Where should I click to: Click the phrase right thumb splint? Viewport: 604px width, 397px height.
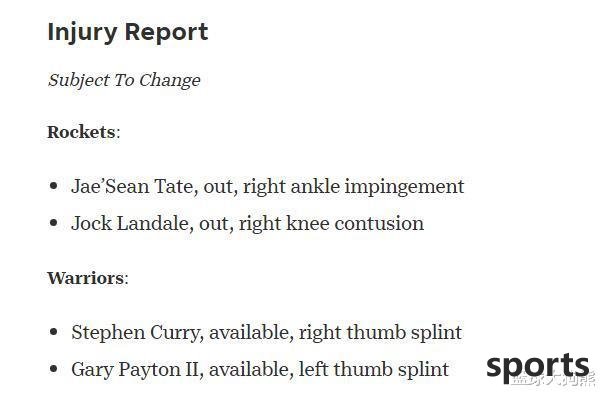point(380,333)
